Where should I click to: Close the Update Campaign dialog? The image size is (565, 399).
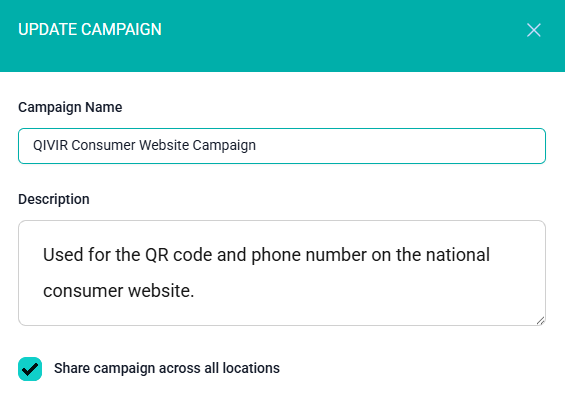click(x=533, y=30)
